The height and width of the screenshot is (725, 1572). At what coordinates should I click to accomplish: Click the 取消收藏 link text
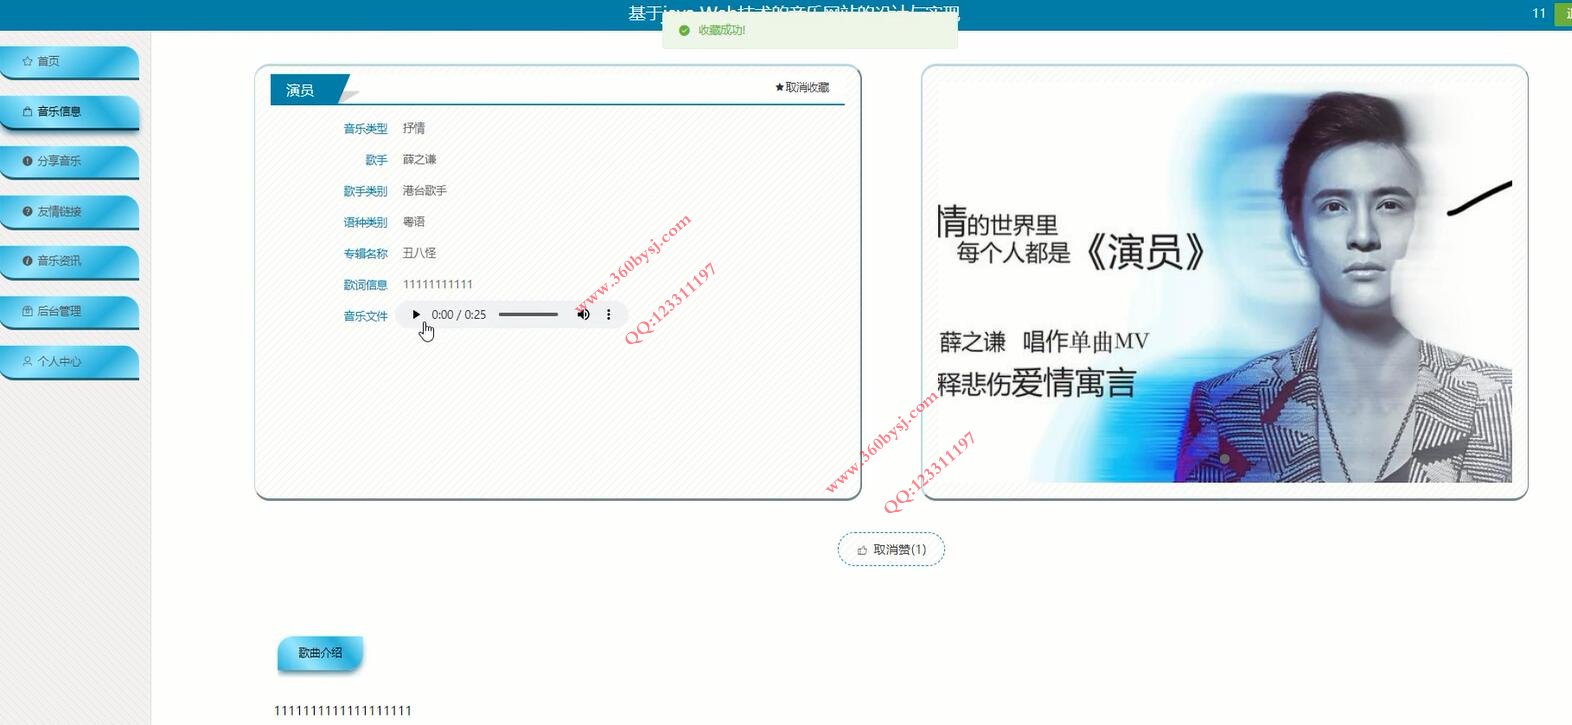(807, 88)
